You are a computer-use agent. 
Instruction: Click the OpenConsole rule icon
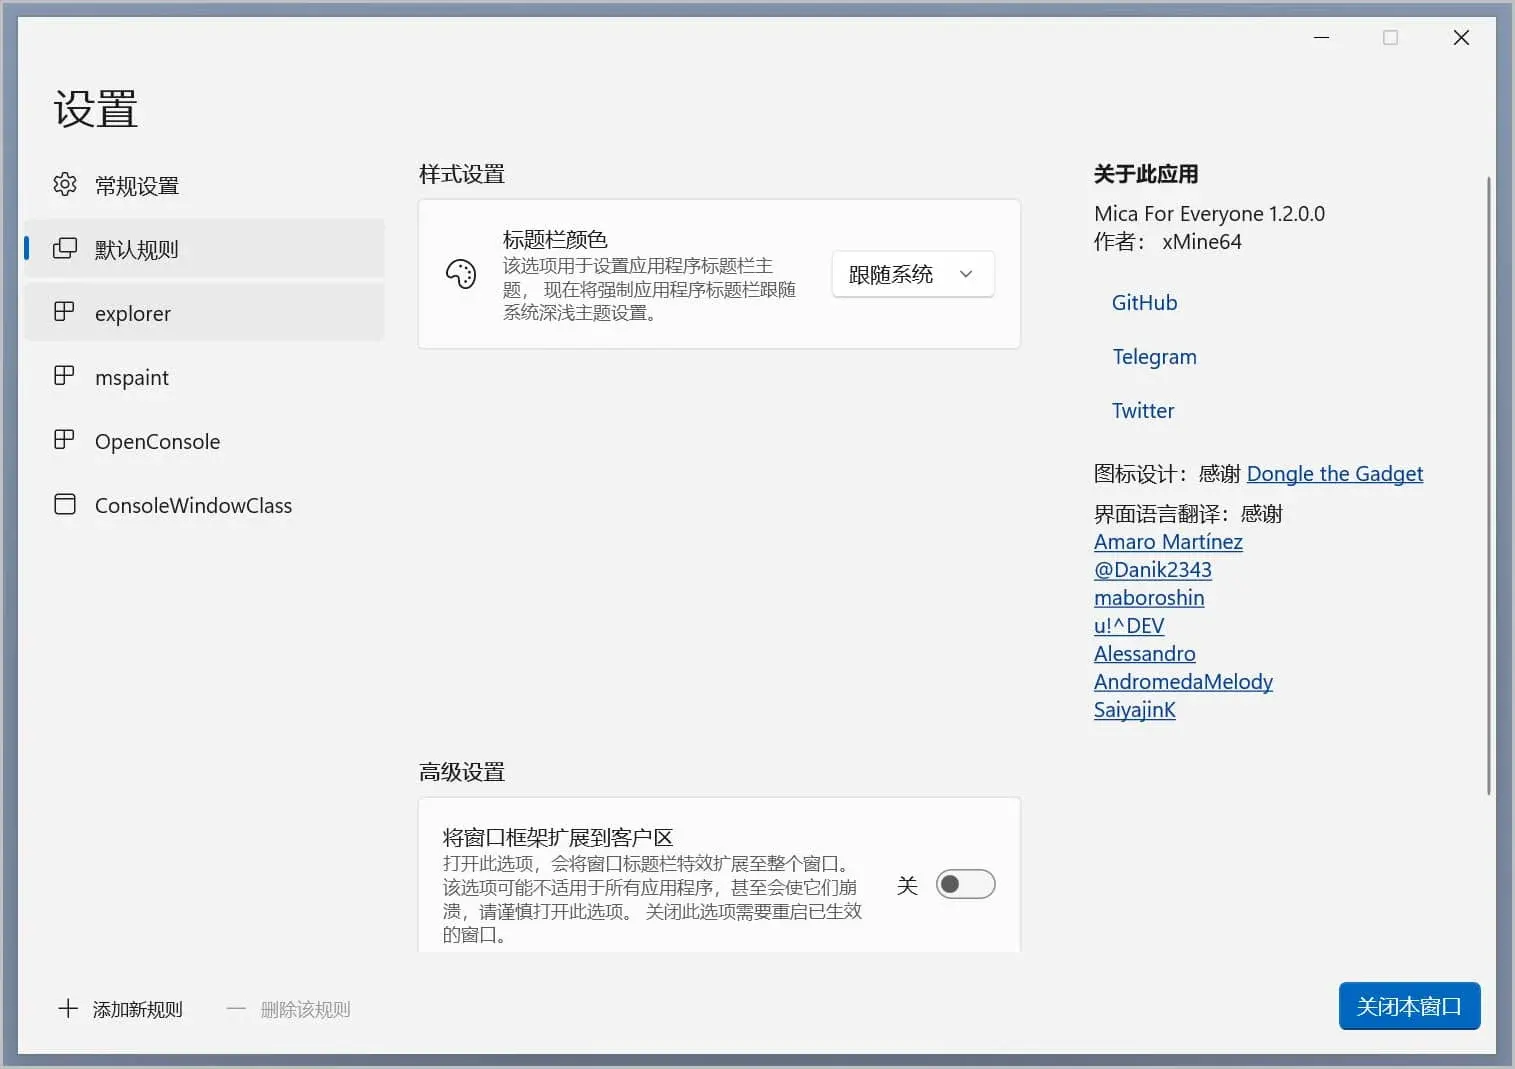(x=64, y=440)
